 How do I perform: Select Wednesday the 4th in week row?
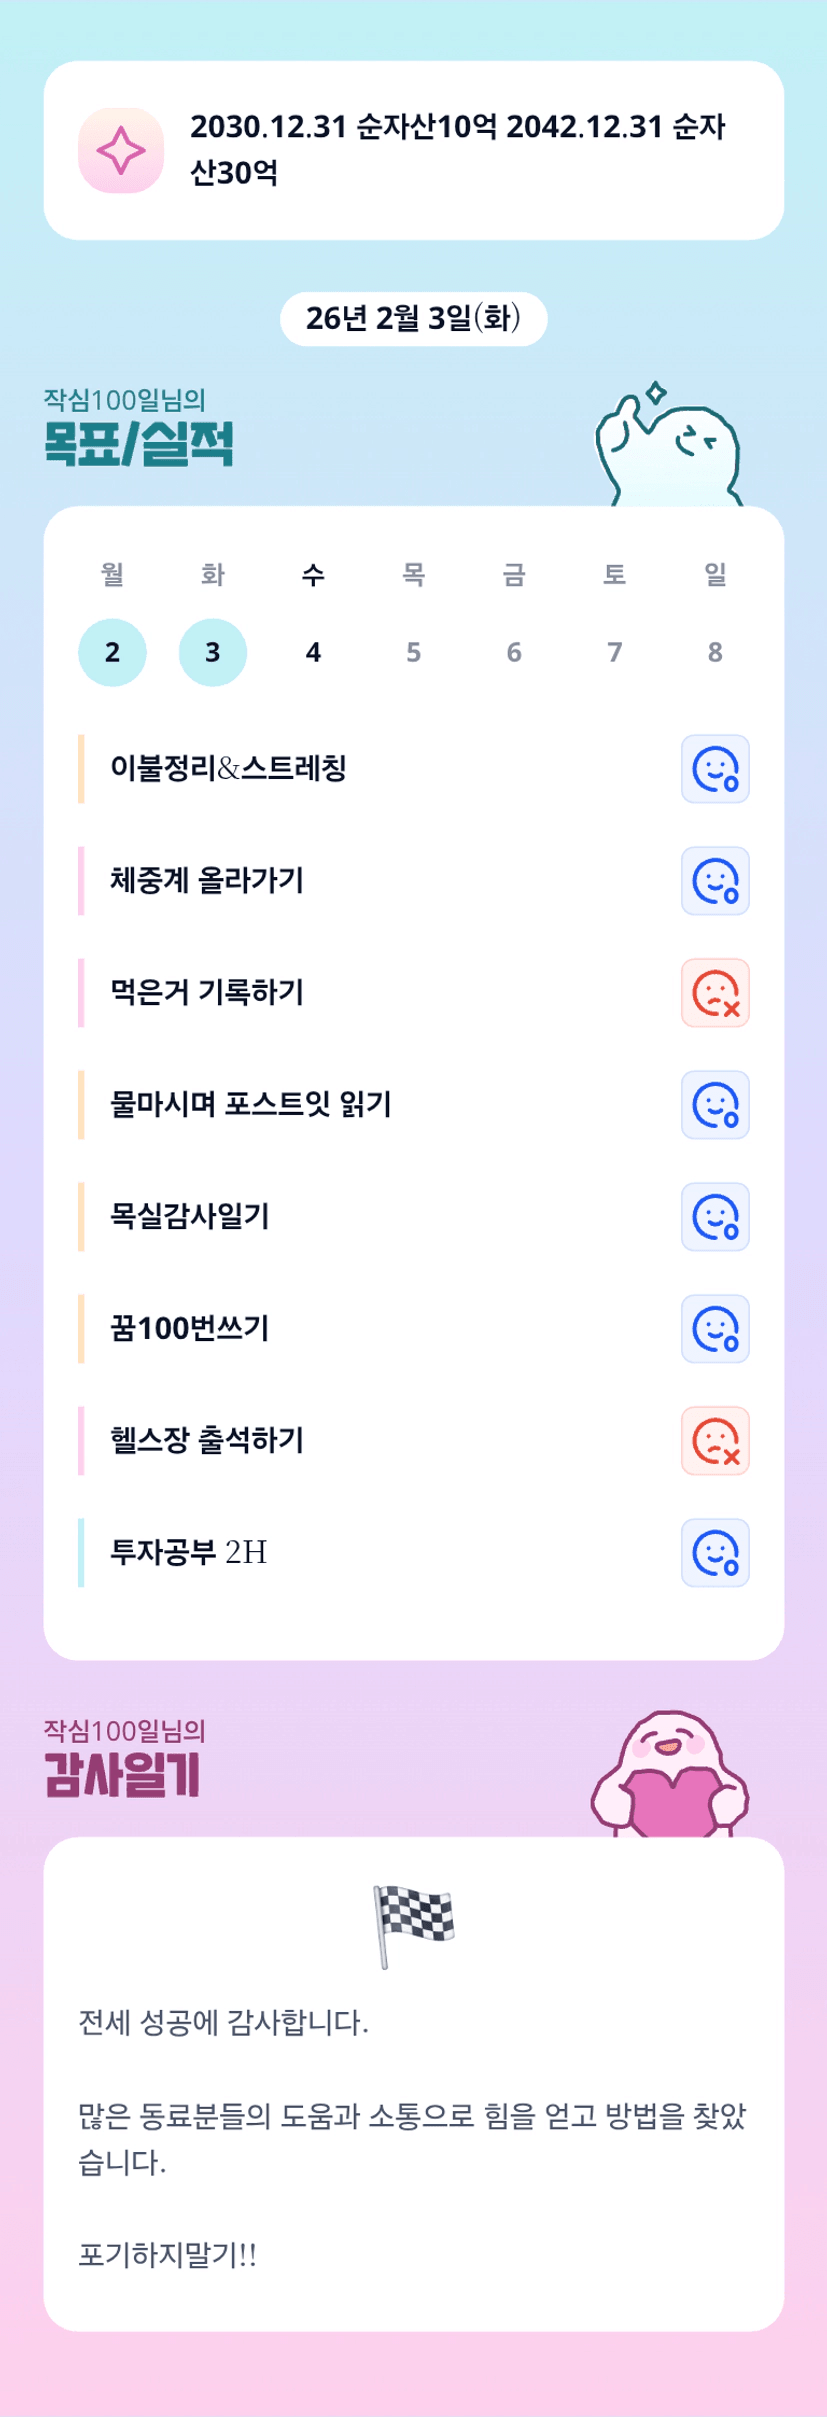click(313, 652)
